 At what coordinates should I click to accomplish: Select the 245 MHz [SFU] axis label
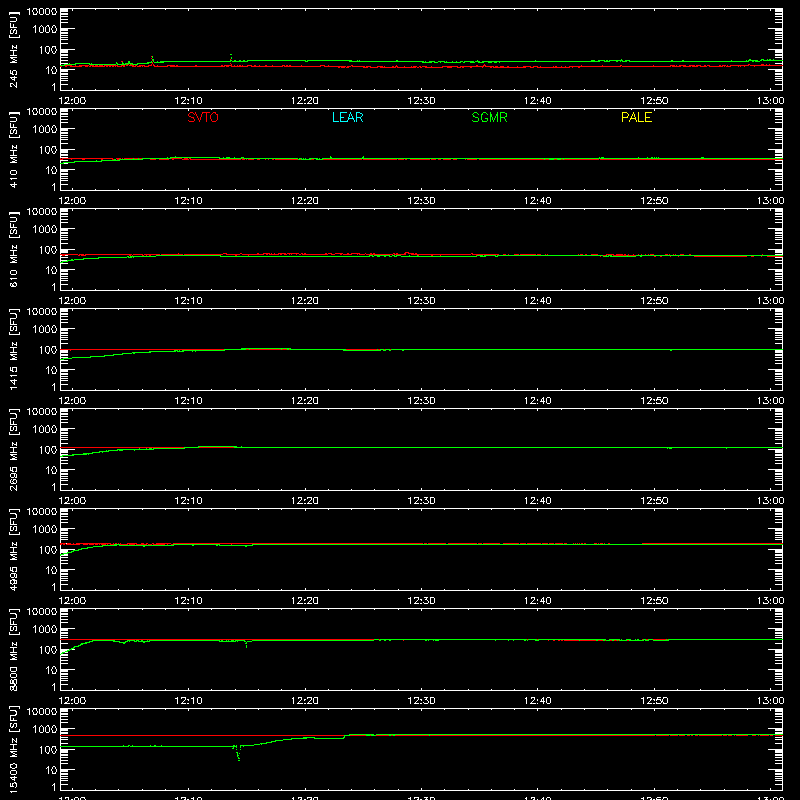[13, 49]
